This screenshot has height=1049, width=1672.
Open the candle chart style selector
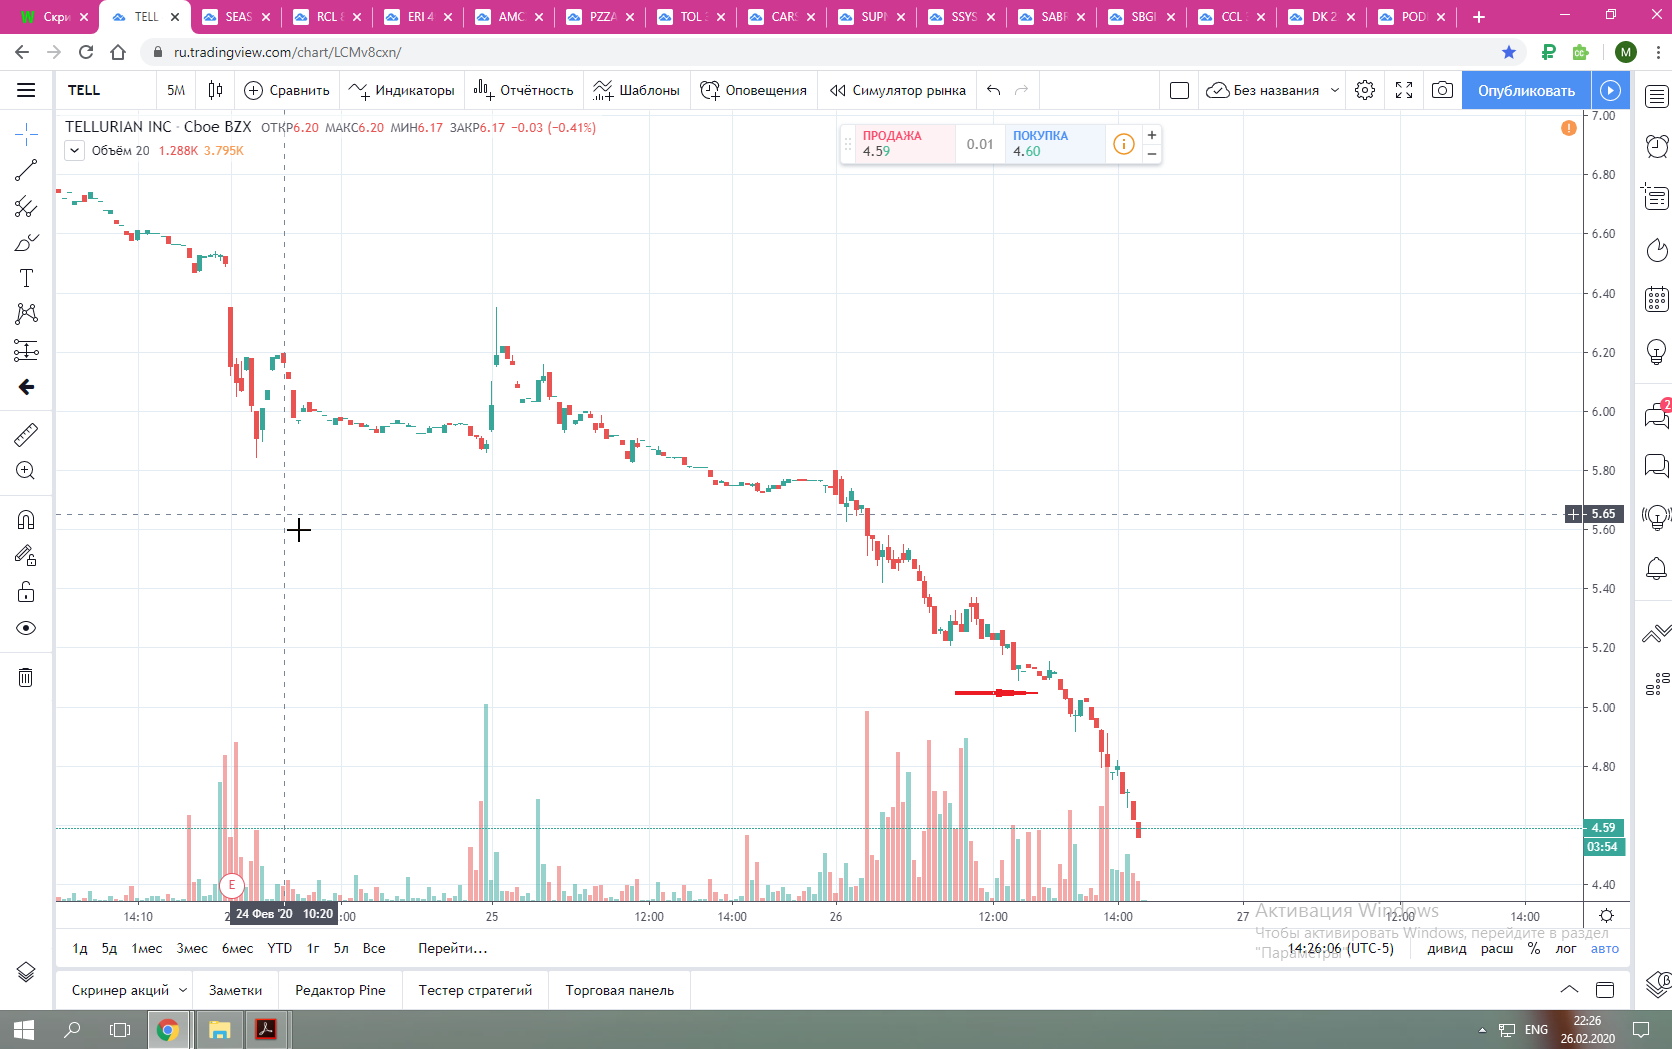[x=215, y=90]
